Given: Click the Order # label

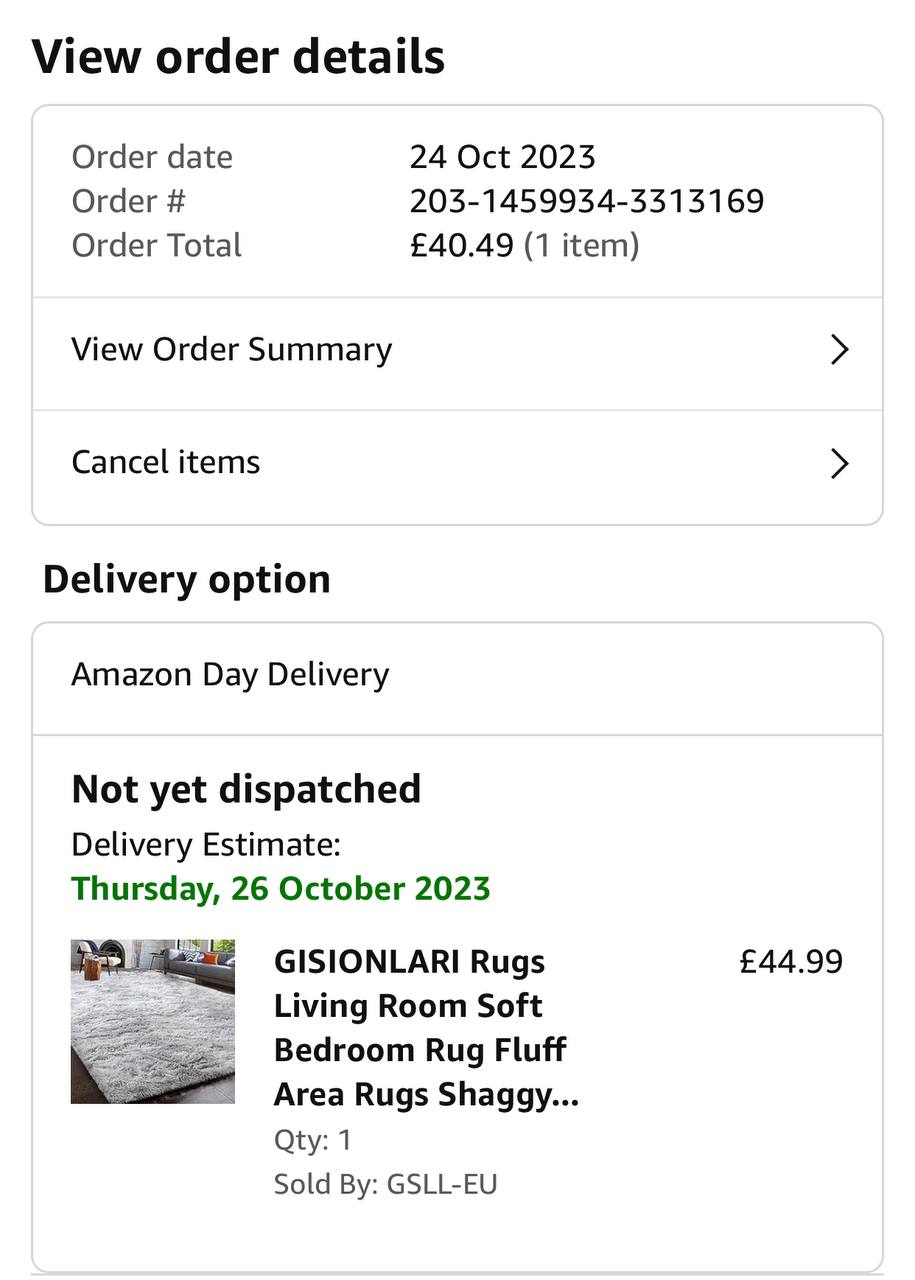Looking at the screenshot, I should click(129, 201).
